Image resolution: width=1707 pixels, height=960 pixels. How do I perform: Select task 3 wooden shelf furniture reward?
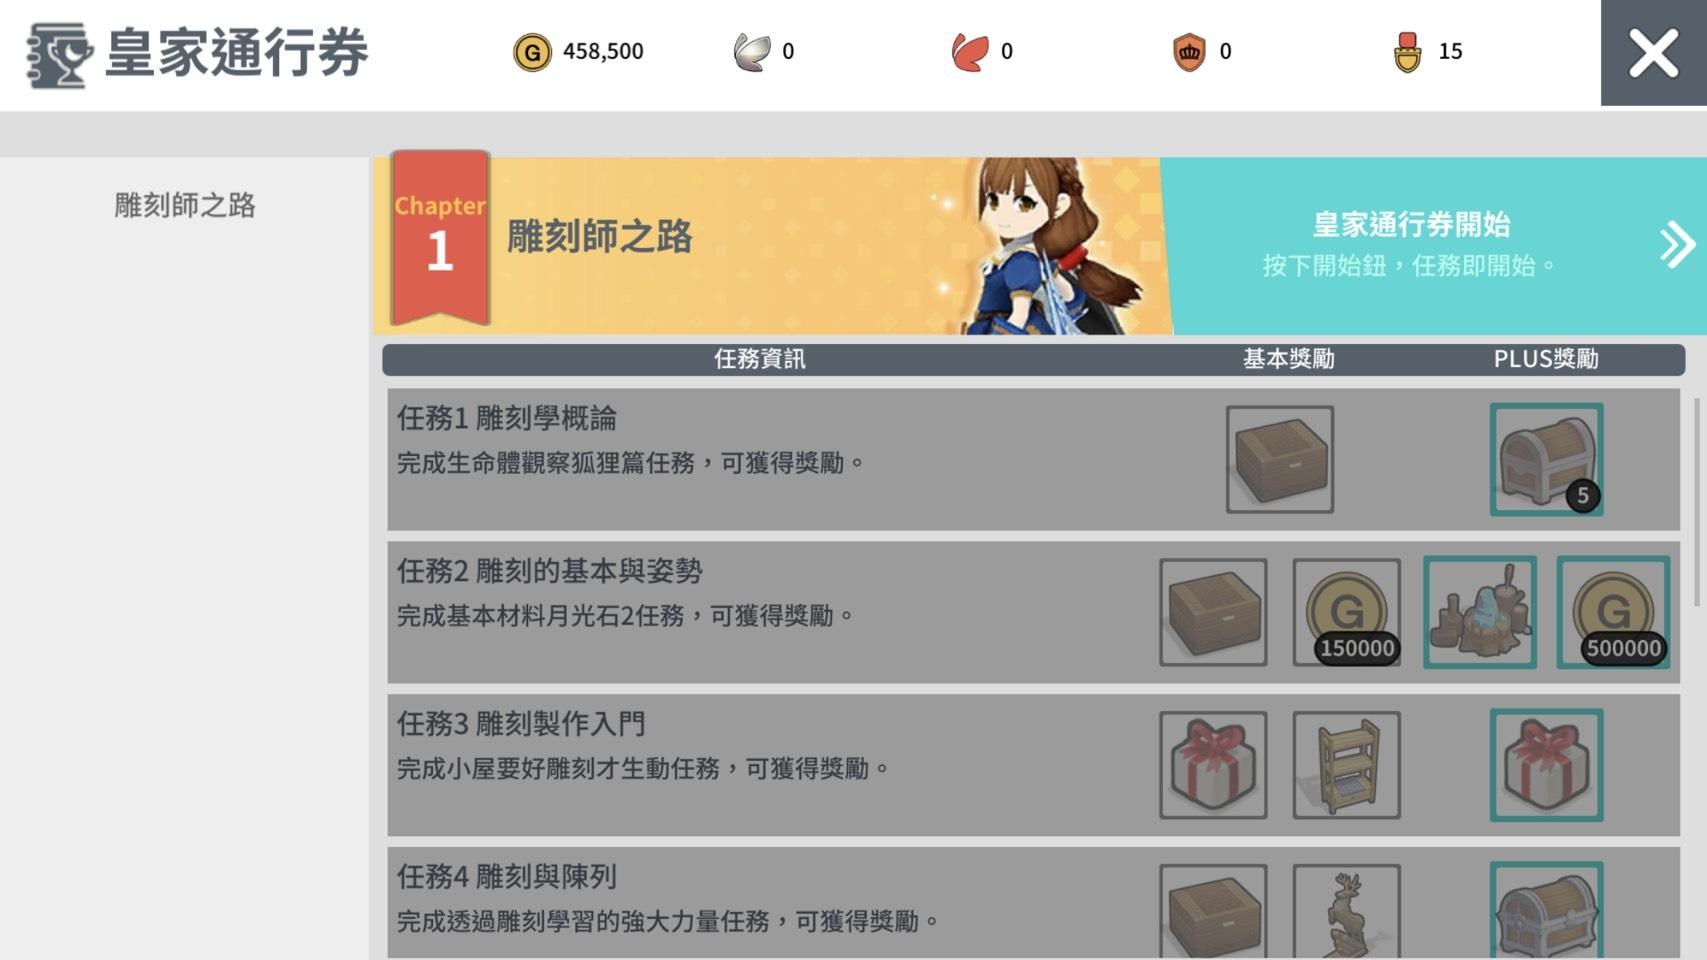point(1346,765)
